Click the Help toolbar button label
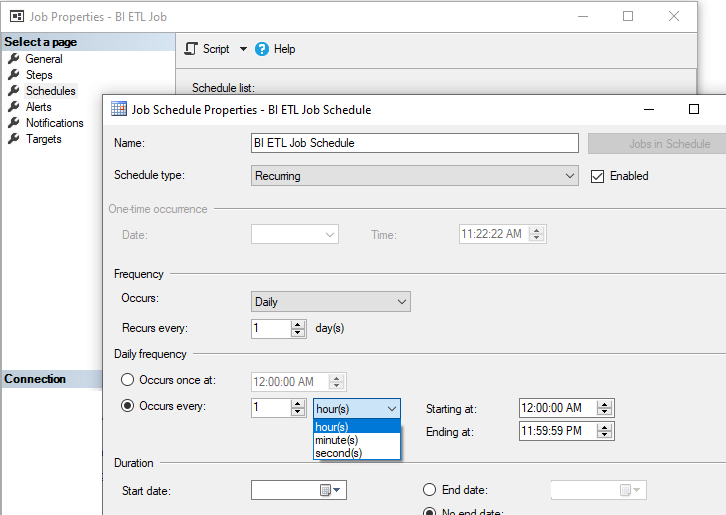726x515 pixels. 284,49
